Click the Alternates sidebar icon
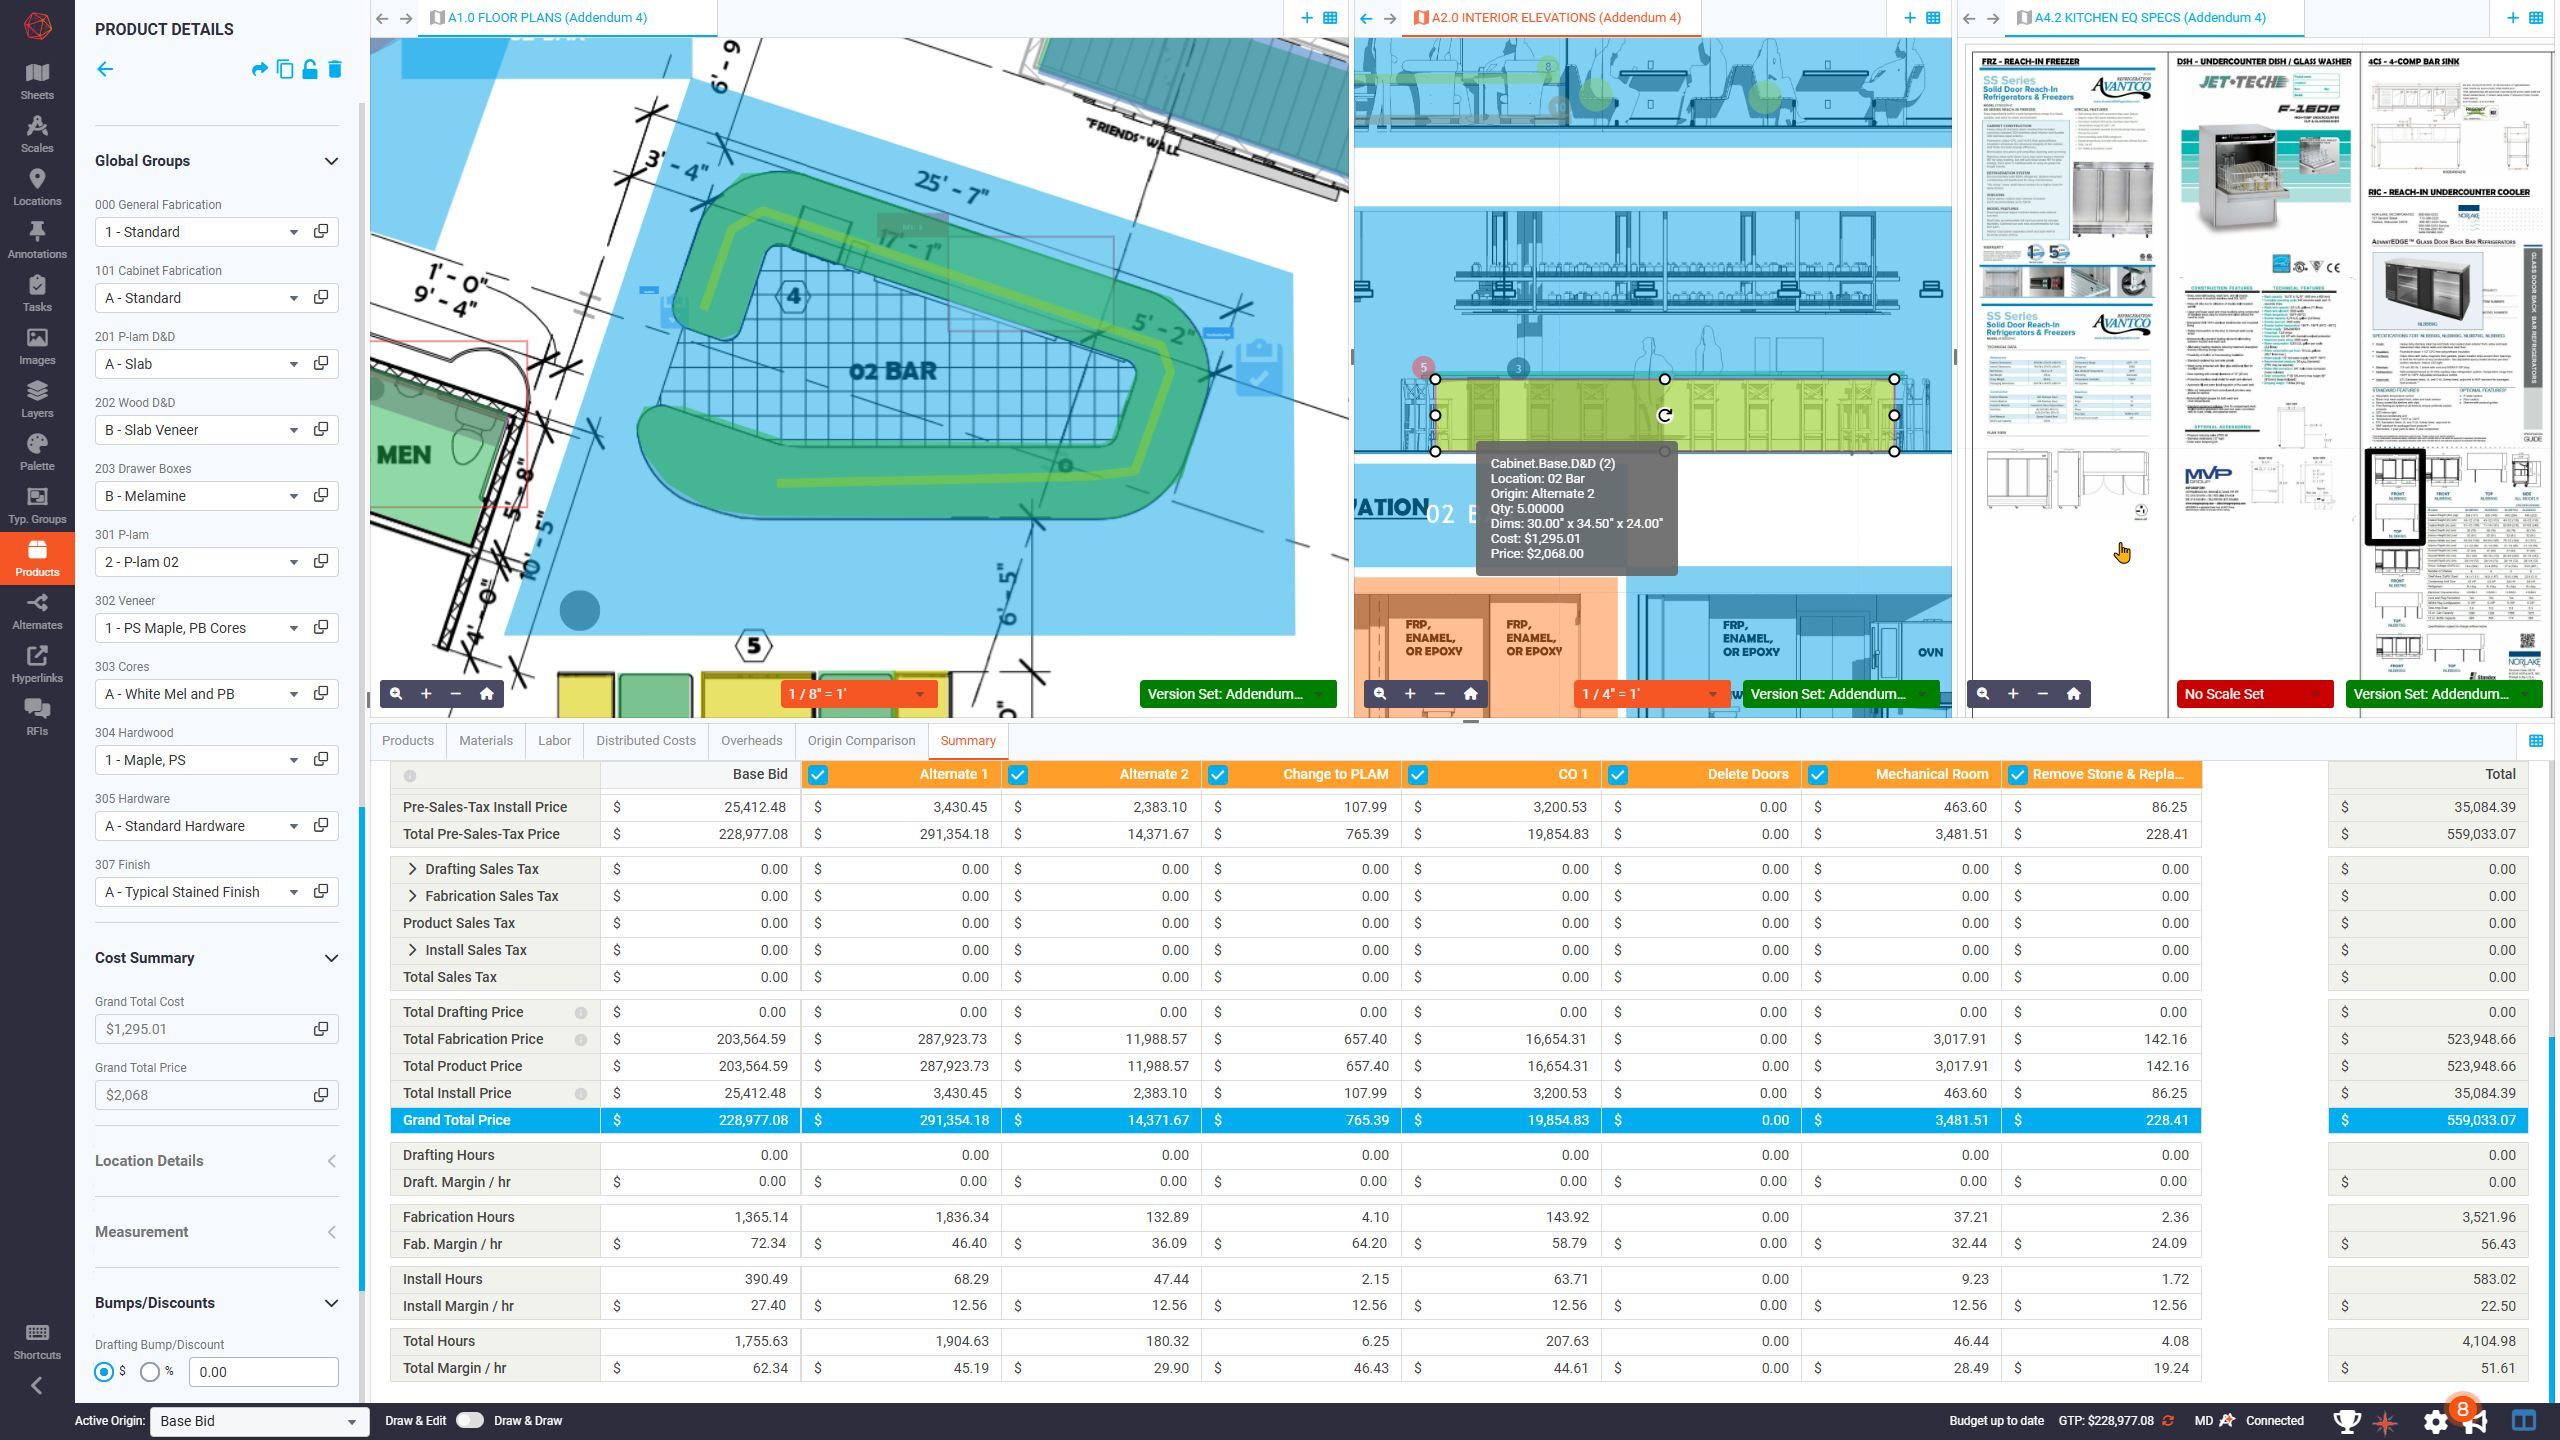The width and height of the screenshot is (2560, 1440). [x=37, y=611]
